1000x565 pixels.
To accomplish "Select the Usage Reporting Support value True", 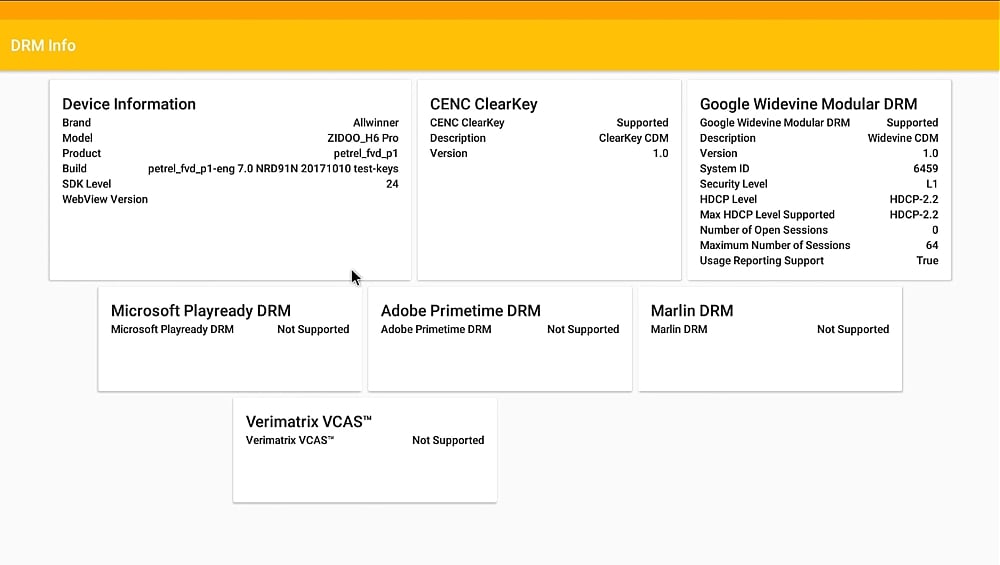I will tap(927, 260).
